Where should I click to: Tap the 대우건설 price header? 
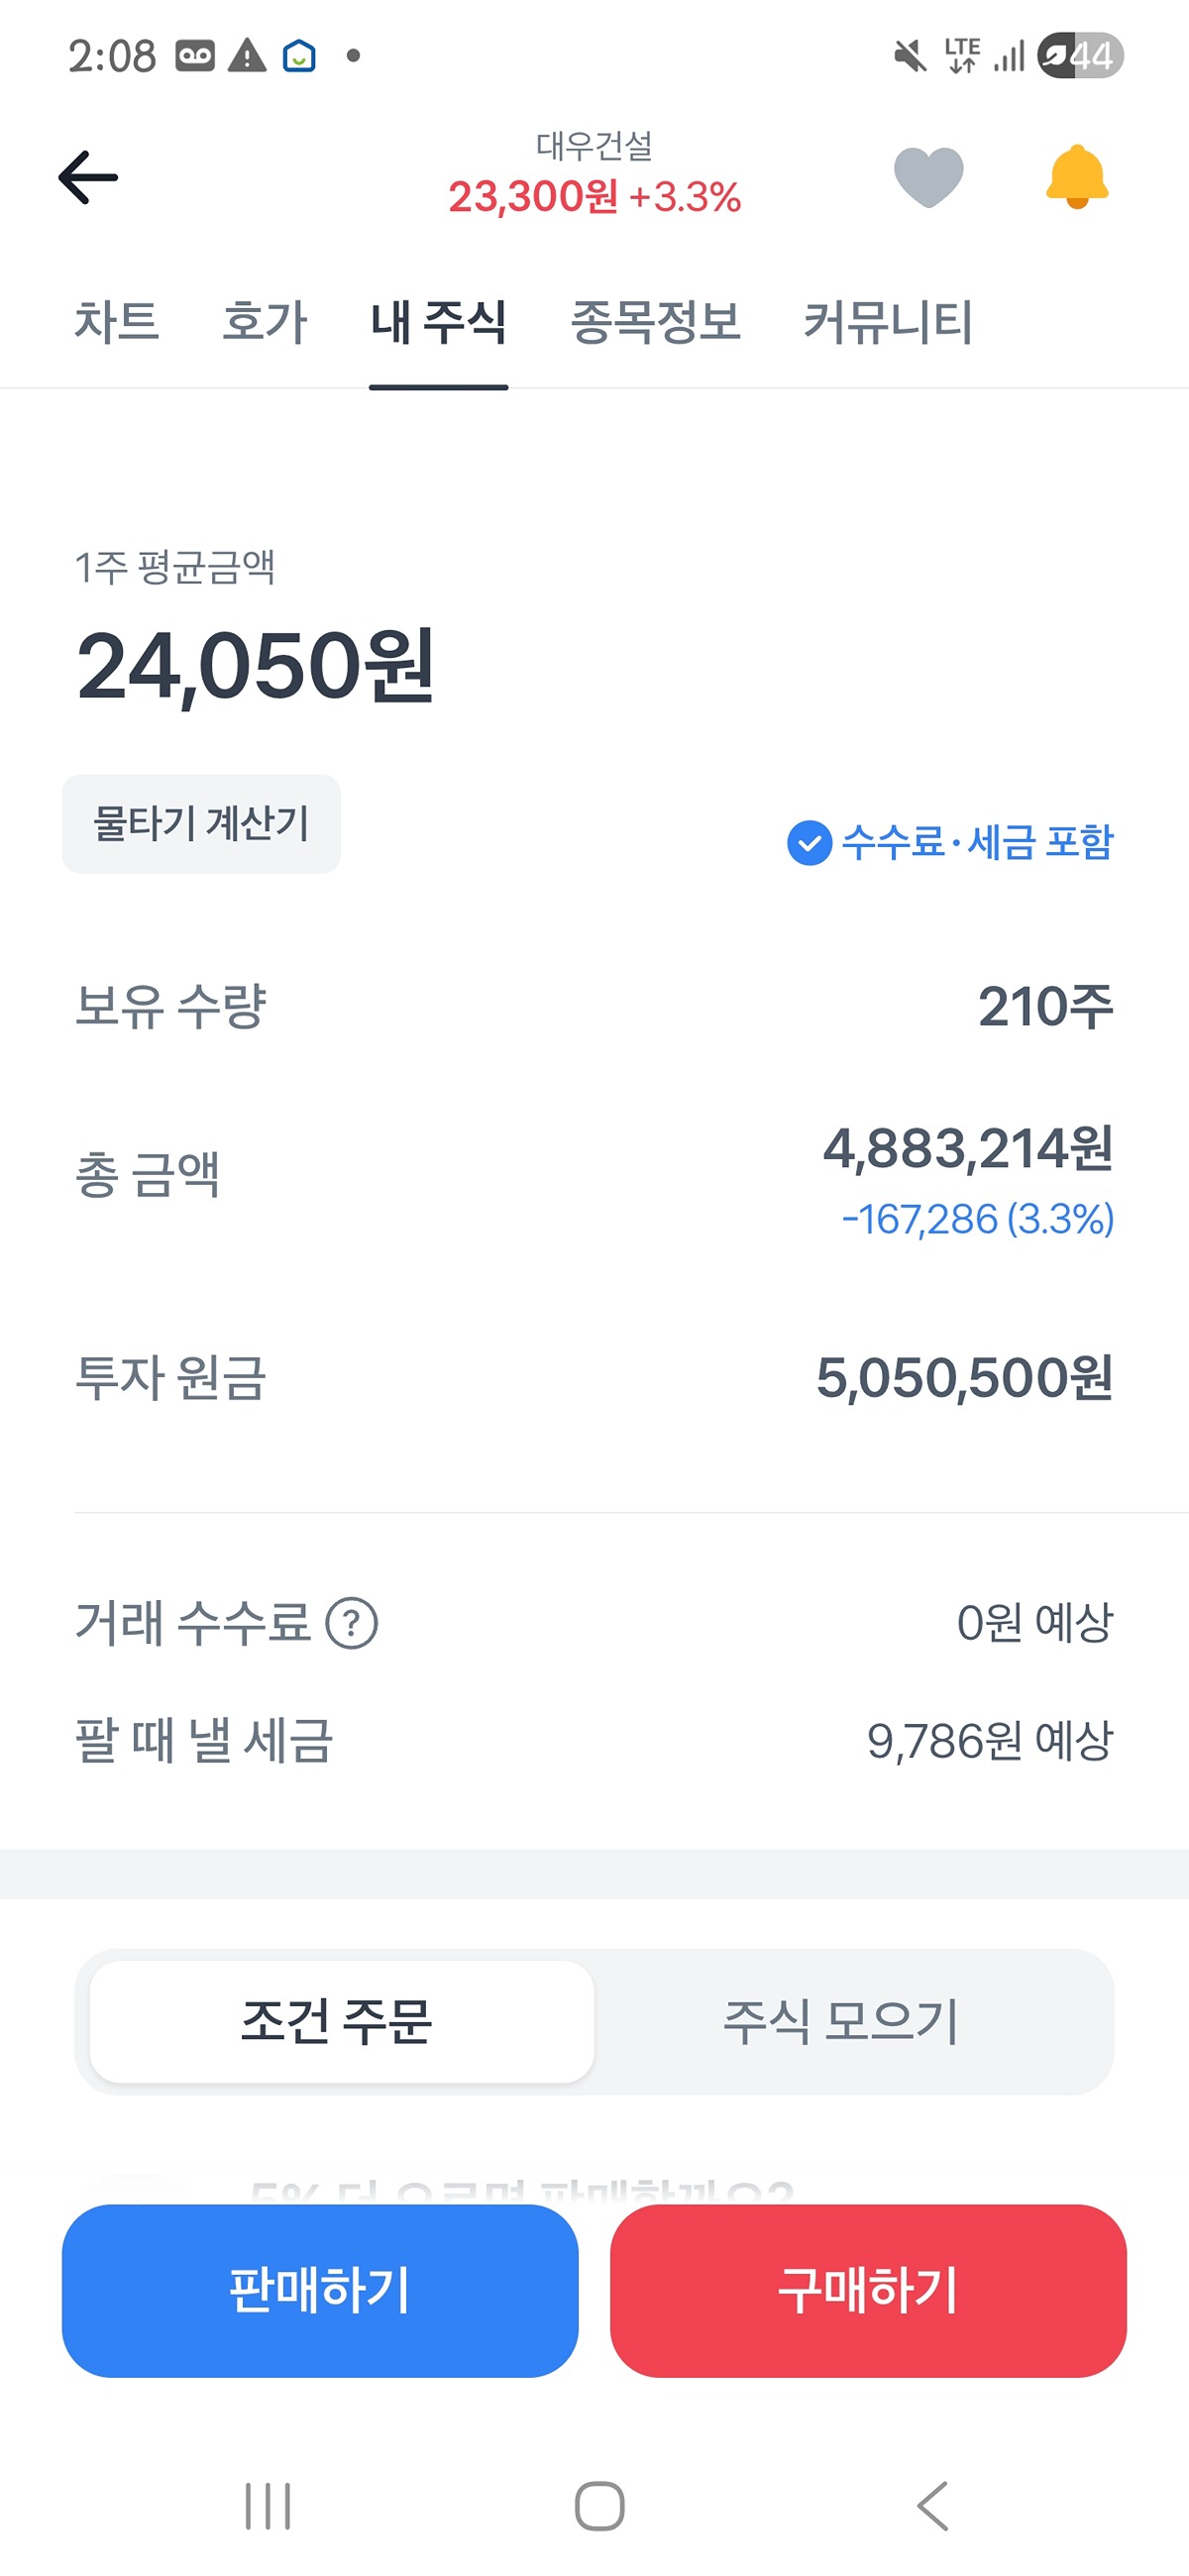[x=594, y=176]
